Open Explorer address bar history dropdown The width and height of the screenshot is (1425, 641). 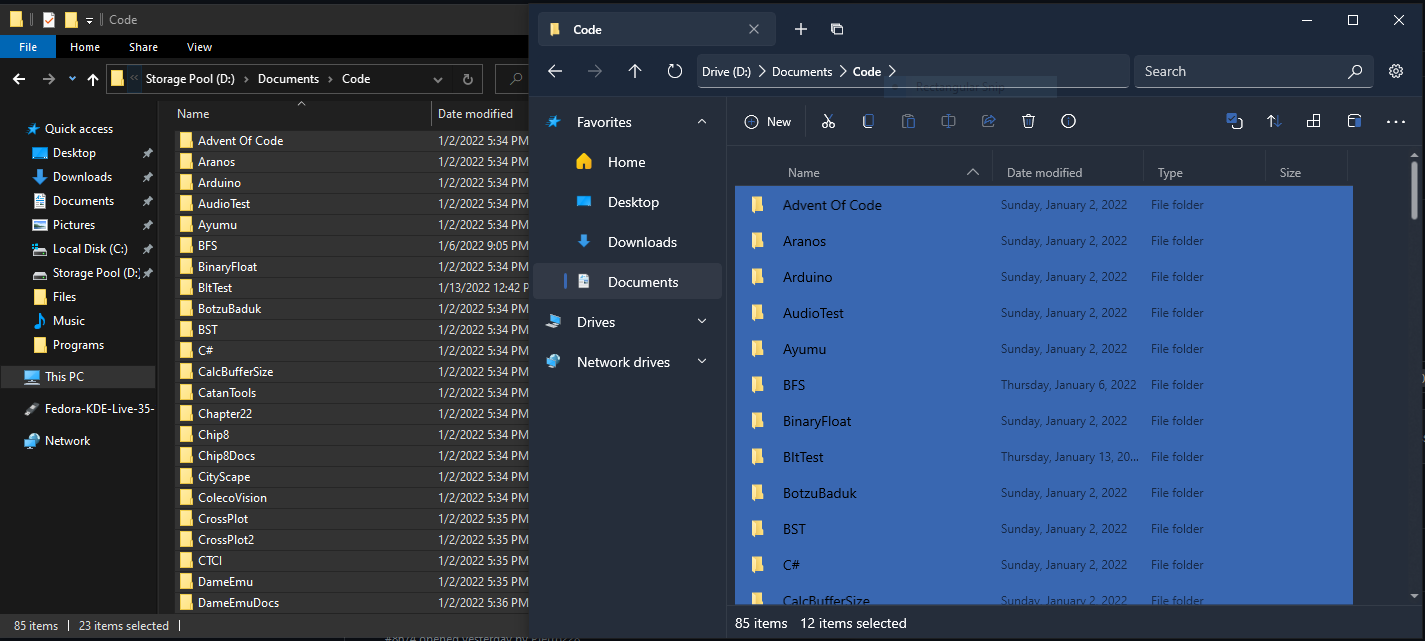437,79
